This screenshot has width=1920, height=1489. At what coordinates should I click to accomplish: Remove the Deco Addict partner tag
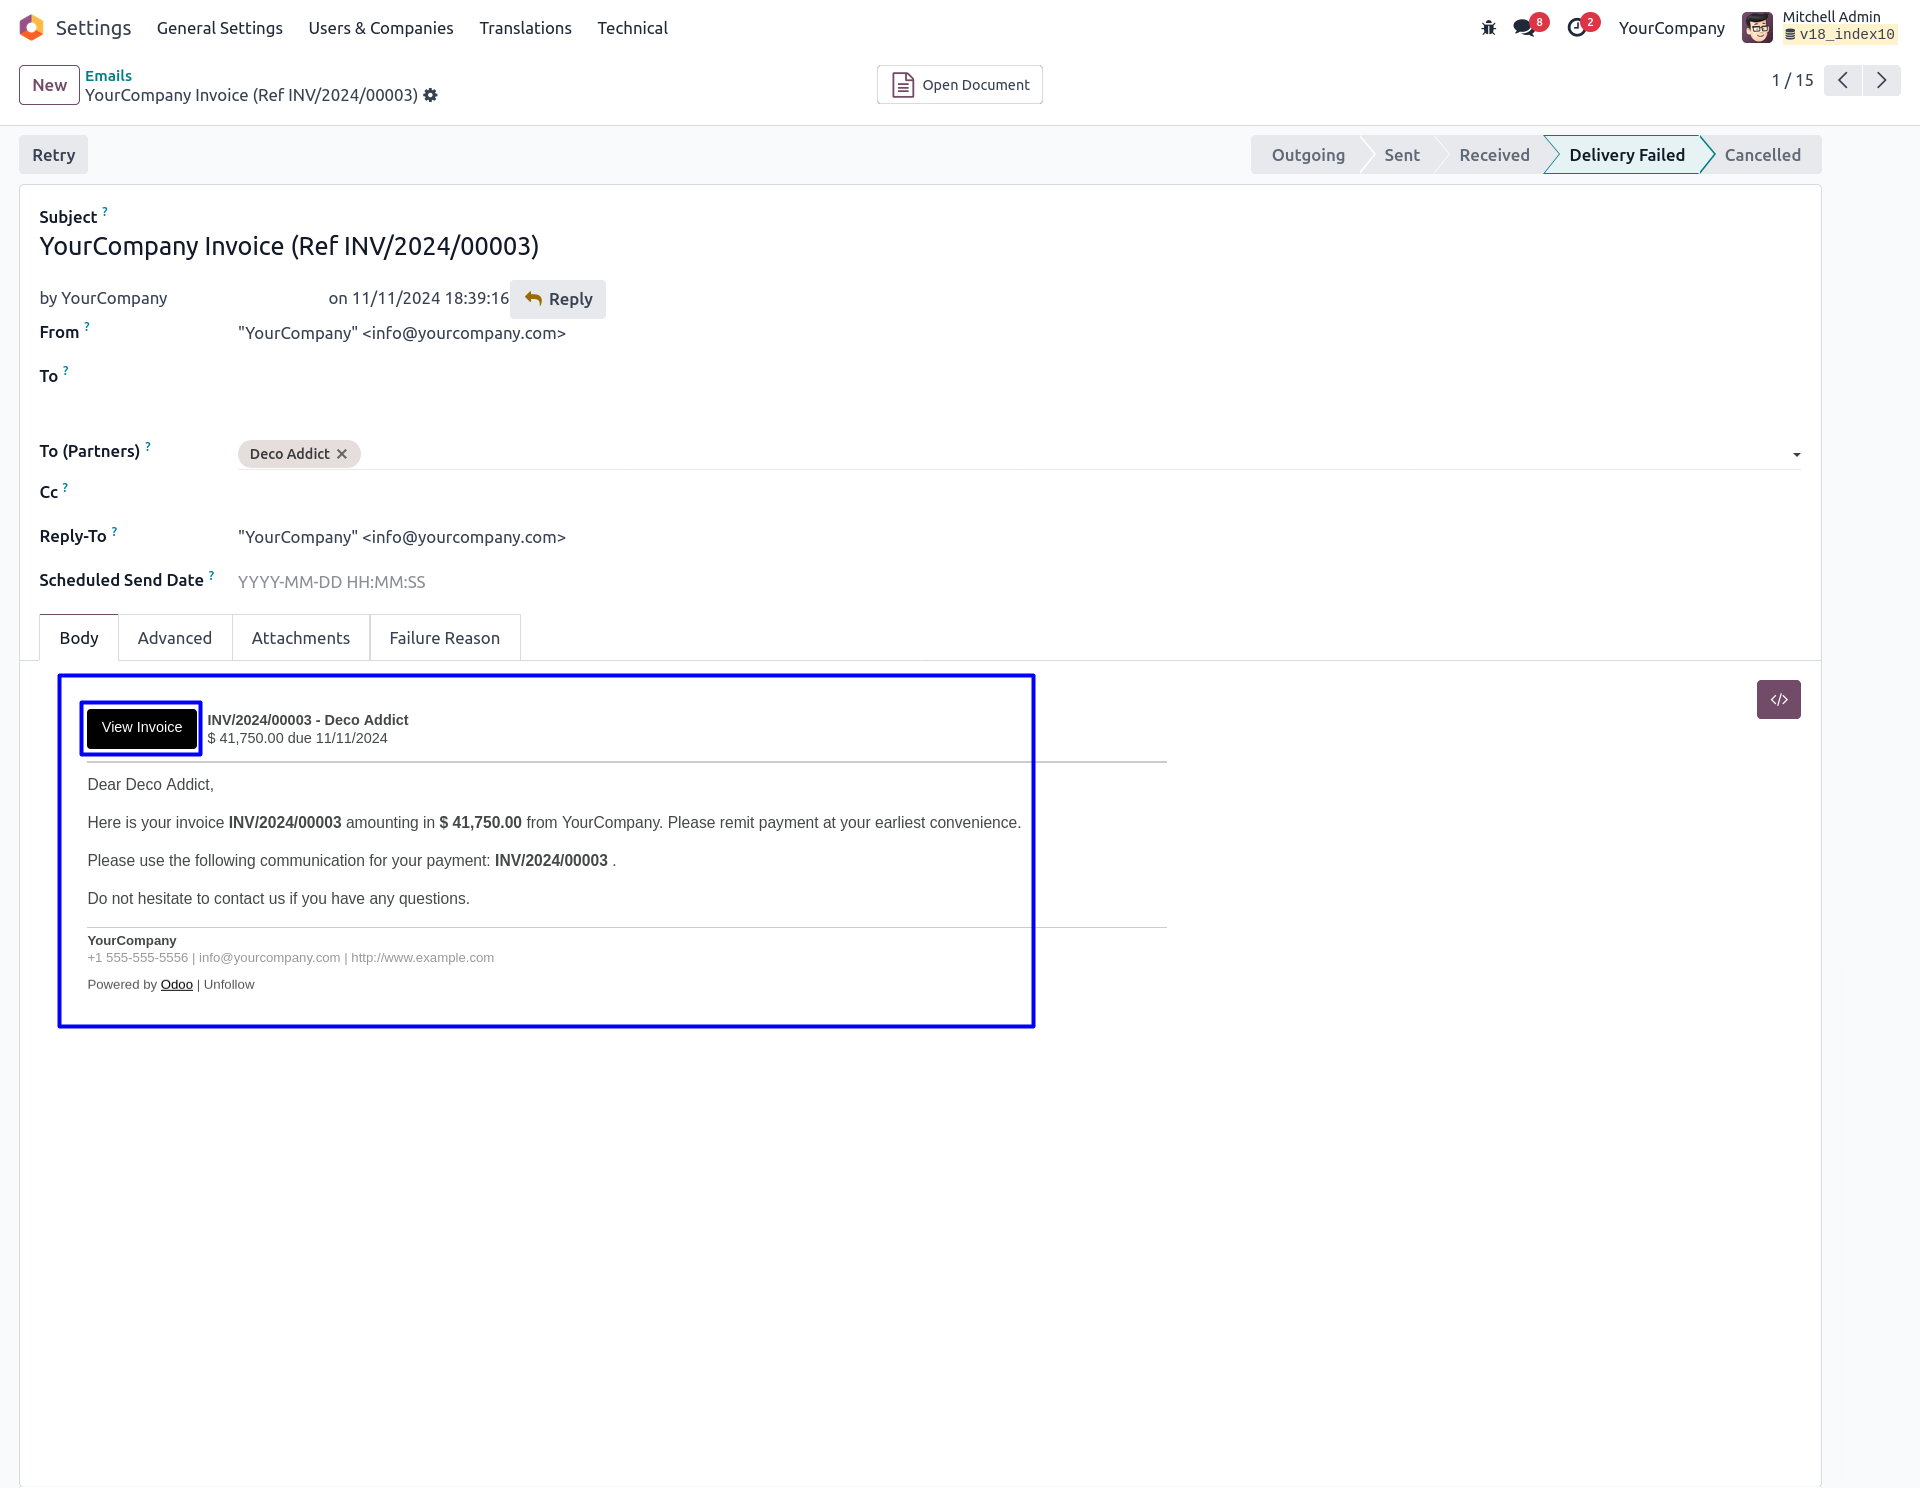[x=342, y=454]
